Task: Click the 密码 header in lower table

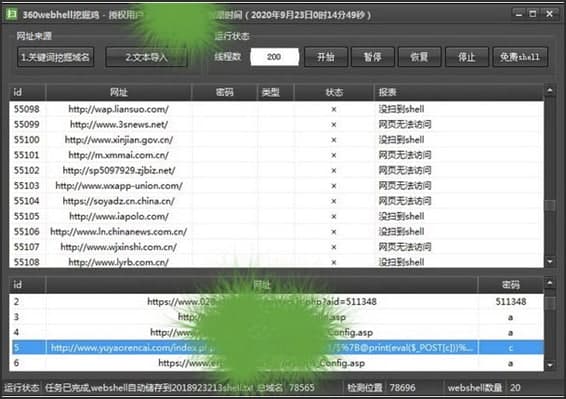Action: click(511, 285)
